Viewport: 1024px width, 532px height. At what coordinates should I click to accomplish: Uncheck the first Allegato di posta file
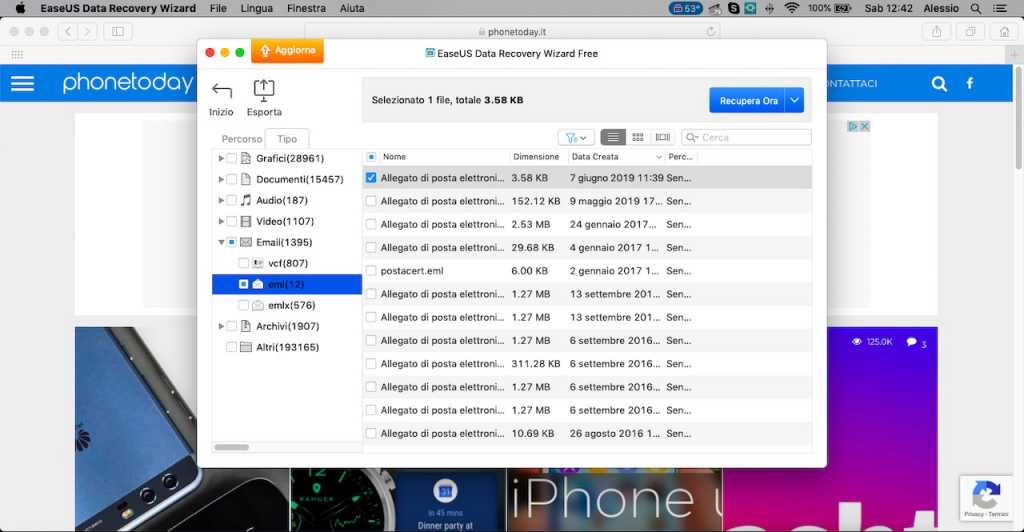pyautogui.click(x=371, y=178)
